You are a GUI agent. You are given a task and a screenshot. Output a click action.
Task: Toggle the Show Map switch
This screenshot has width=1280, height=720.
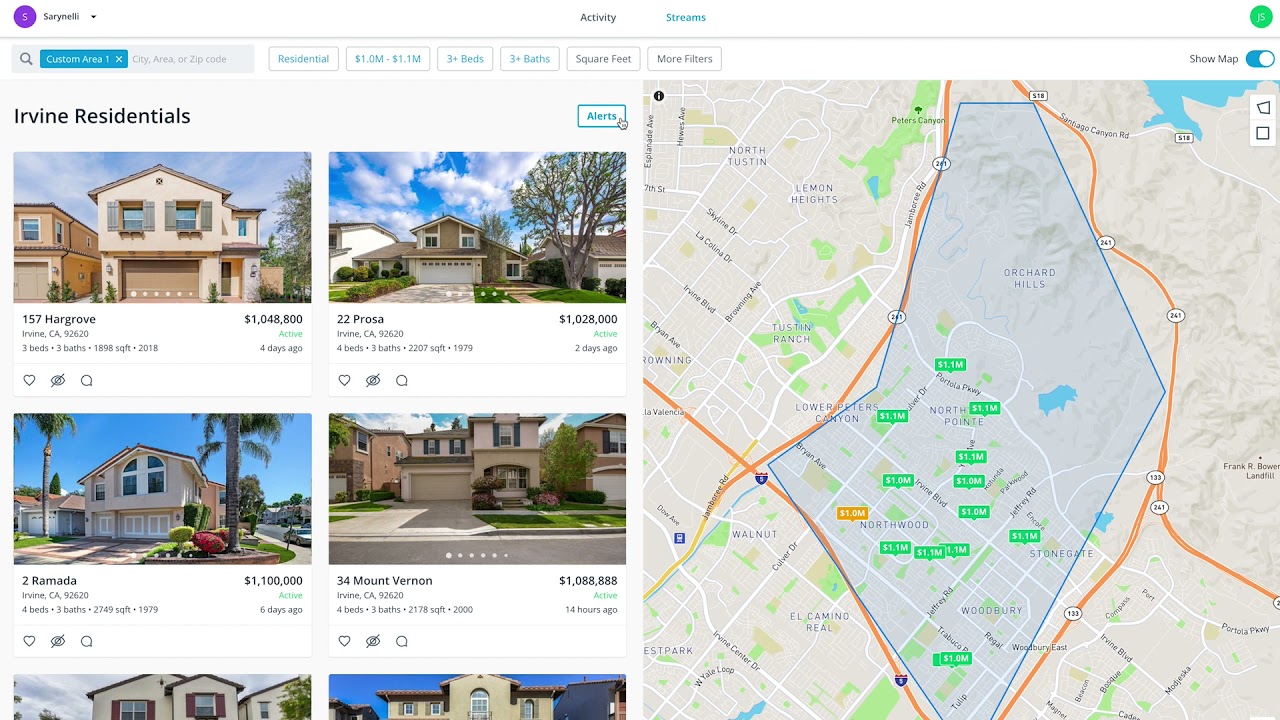pos(1260,59)
